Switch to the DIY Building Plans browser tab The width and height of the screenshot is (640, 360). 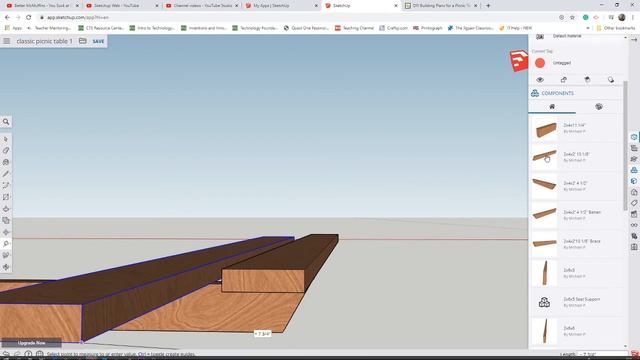pyautogui.click(x=441, y=6)
